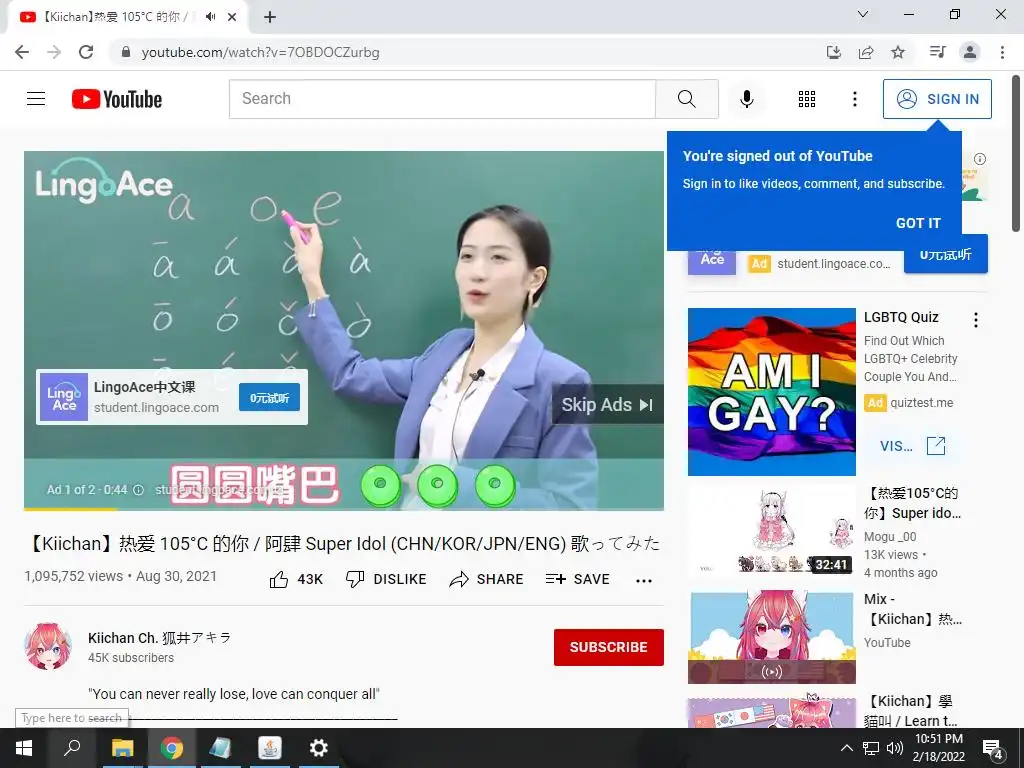
Task: Open more actions ellipsis below video
Action: (644, 581)
